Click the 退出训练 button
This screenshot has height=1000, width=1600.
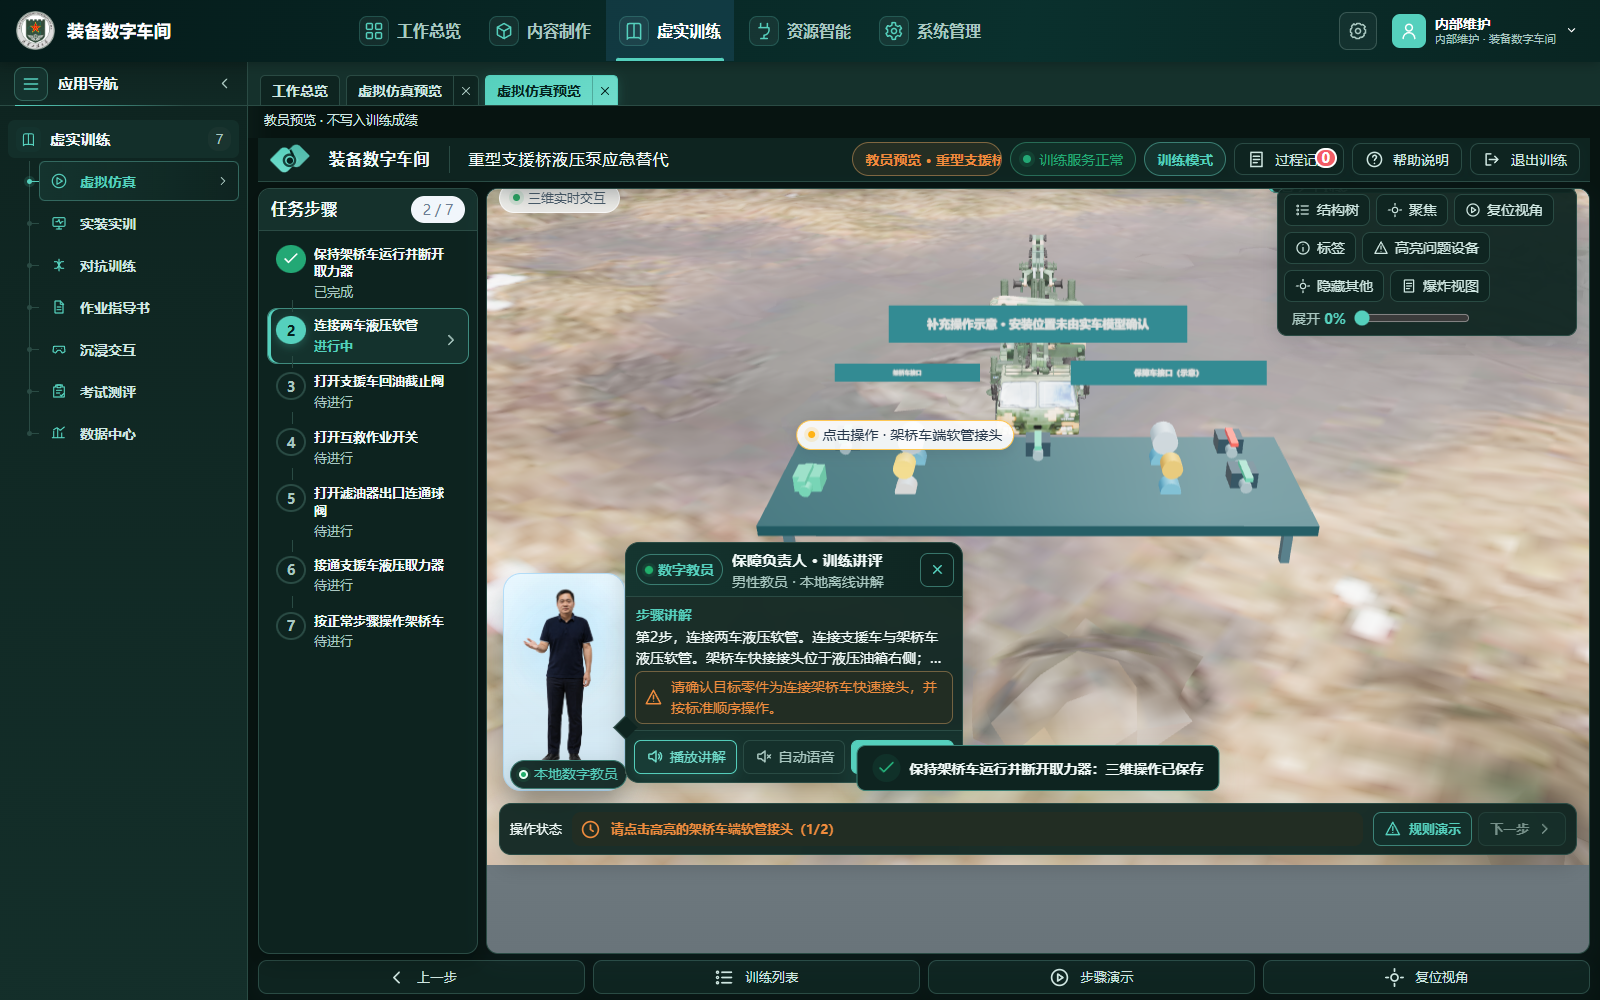click(1525, 160)
